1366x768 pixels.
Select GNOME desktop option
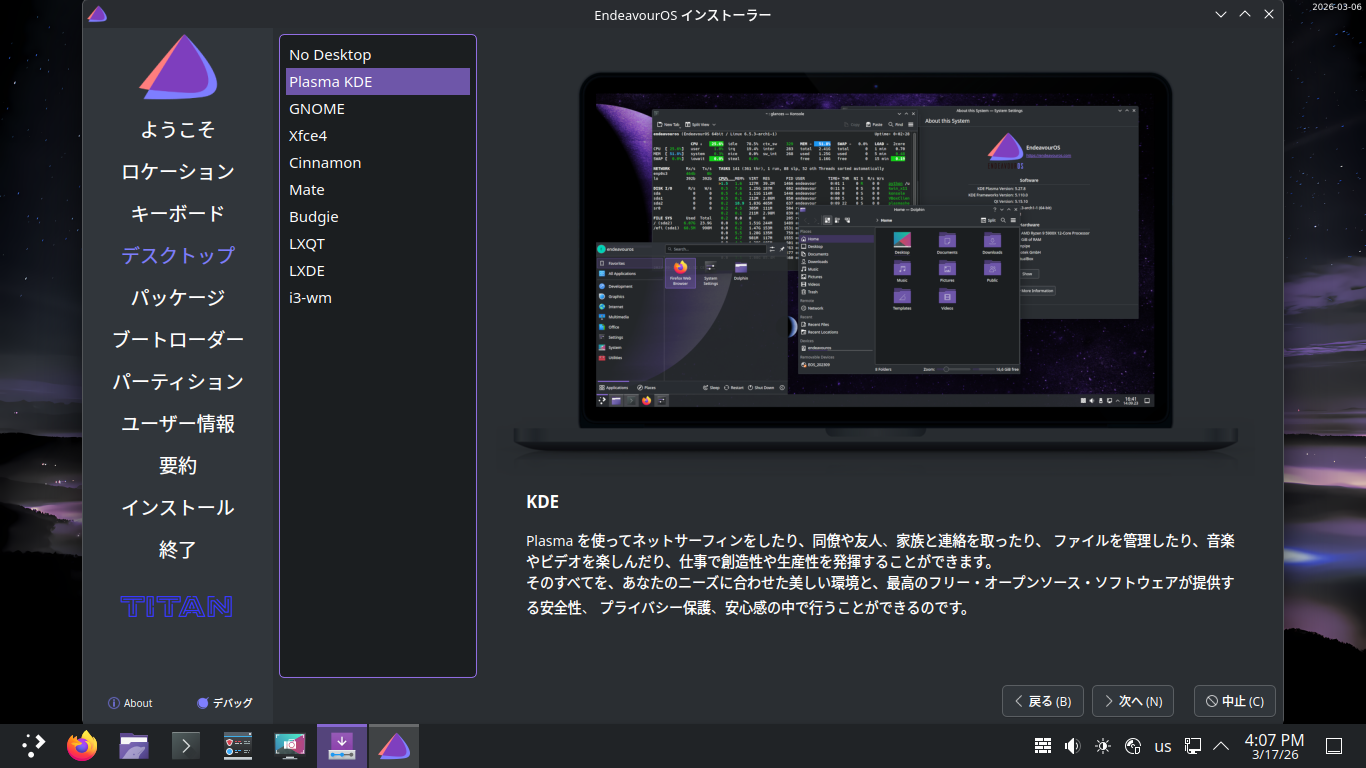pos(378,109)
